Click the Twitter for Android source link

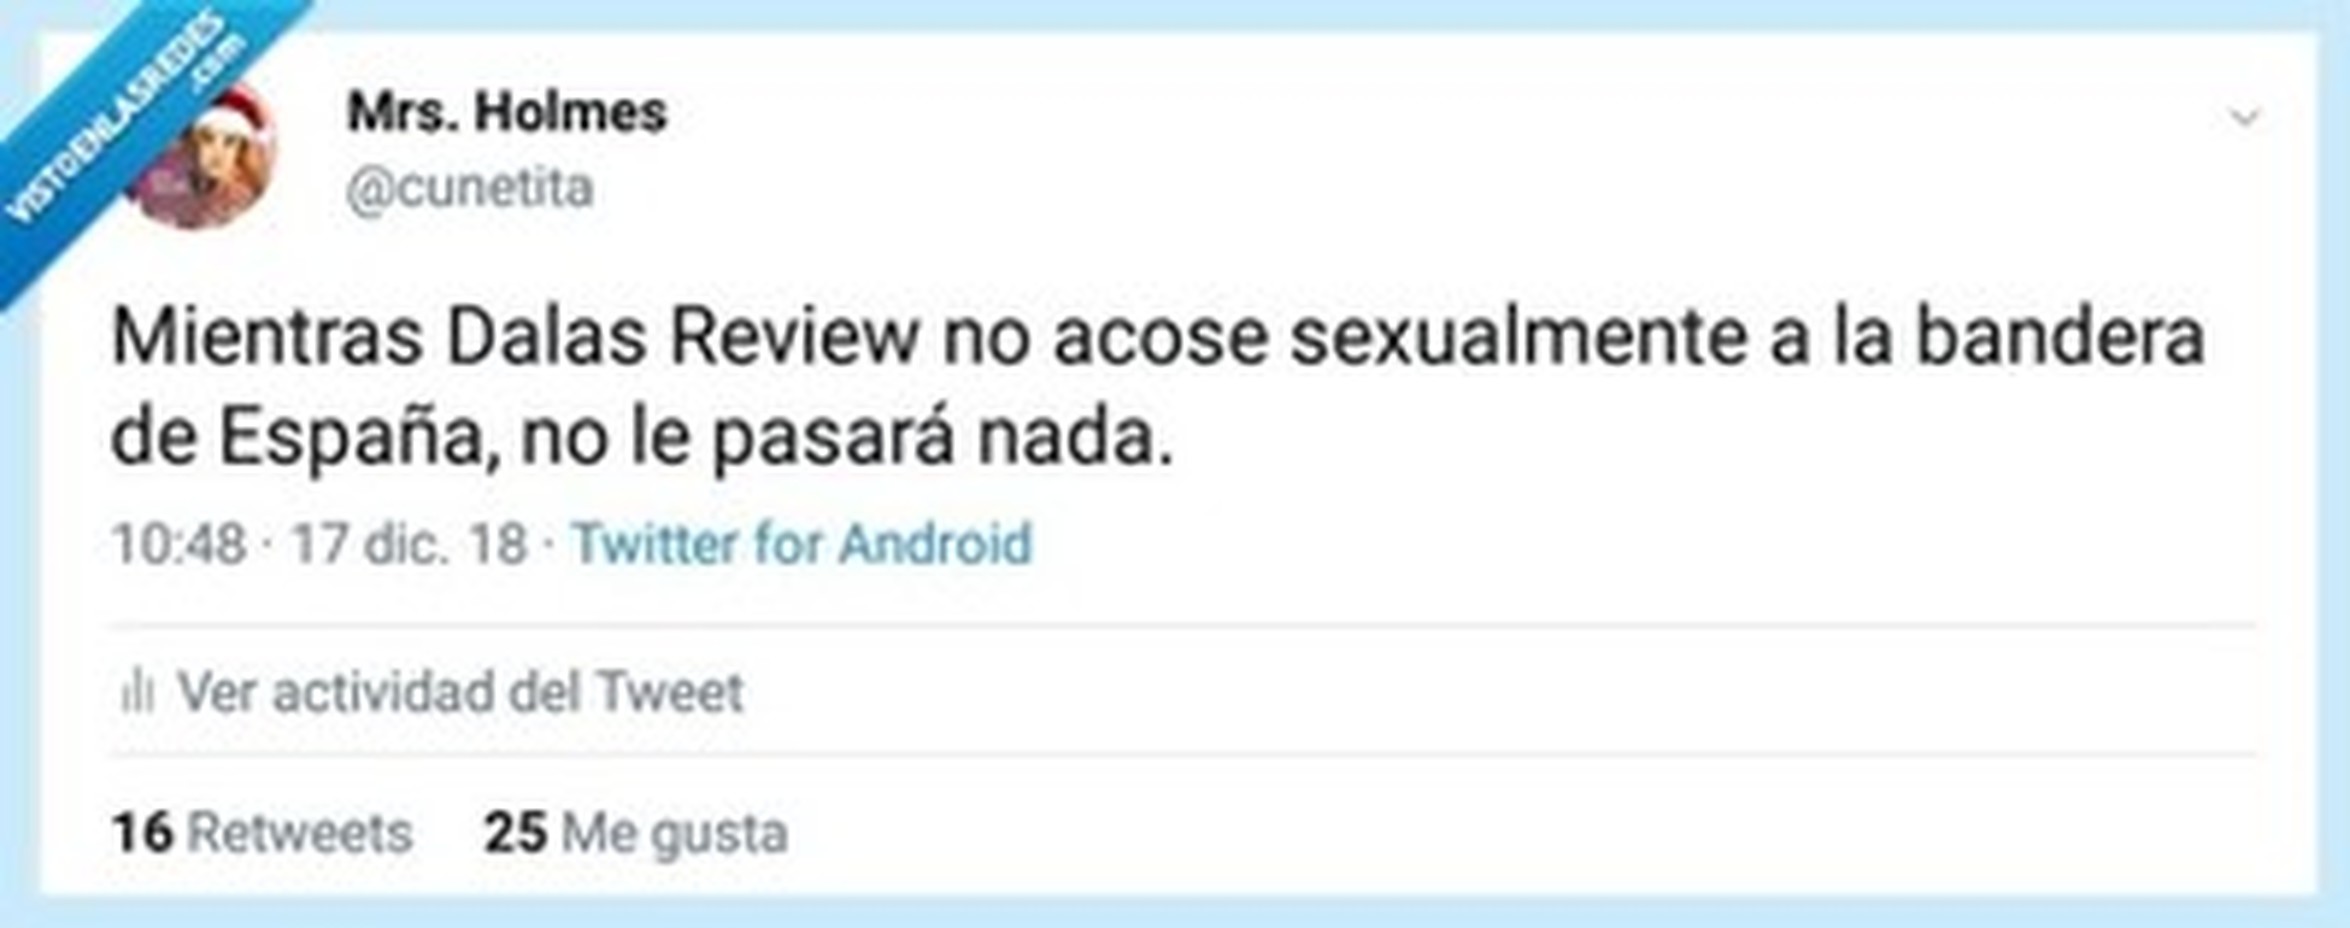coord(801,544)
